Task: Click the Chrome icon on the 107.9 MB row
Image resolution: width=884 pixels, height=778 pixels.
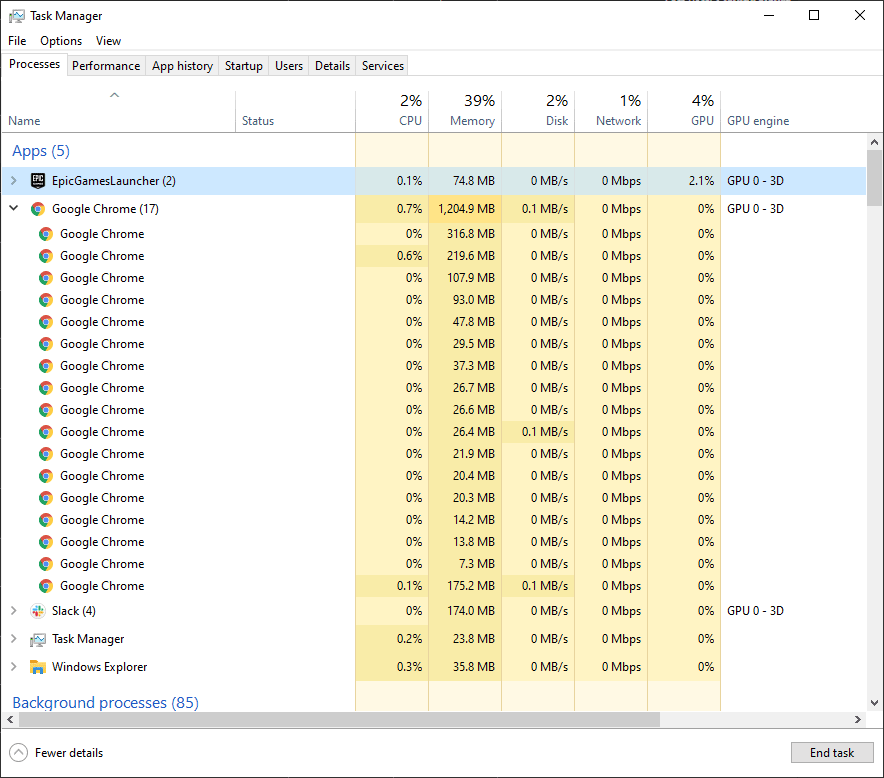Action: click(x=46, y=278)
